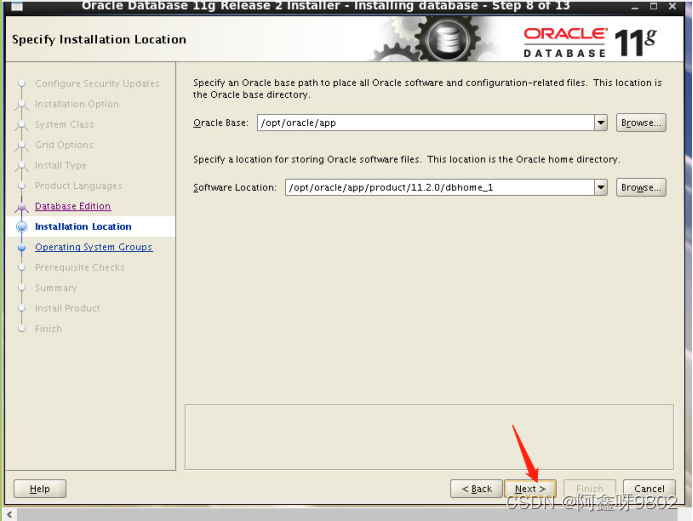Expand the Software Location dropdown arrow

(601, 187)
